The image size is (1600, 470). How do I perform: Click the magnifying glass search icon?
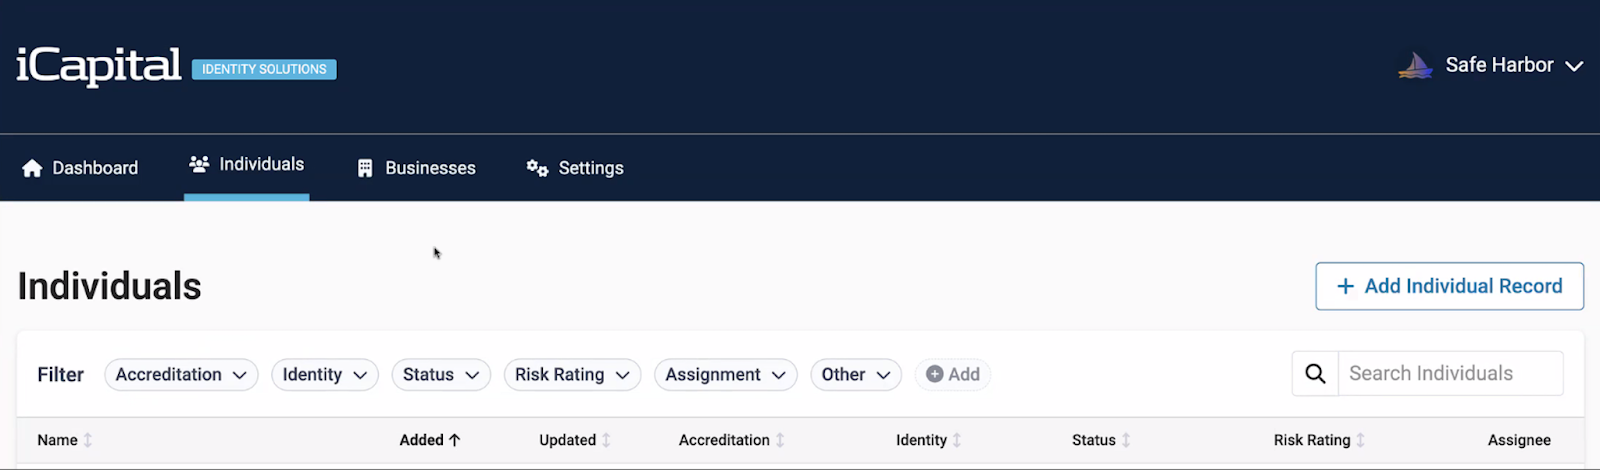1315,374
